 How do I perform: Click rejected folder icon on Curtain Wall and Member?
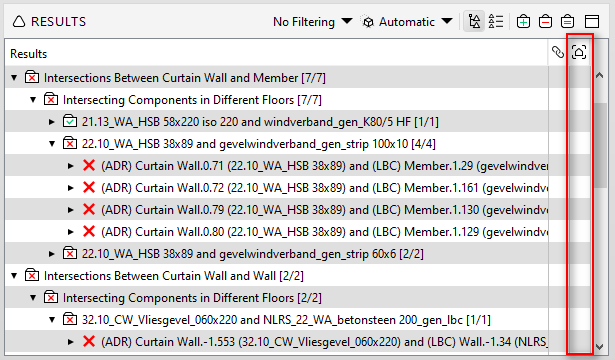(x=32, y=77)
